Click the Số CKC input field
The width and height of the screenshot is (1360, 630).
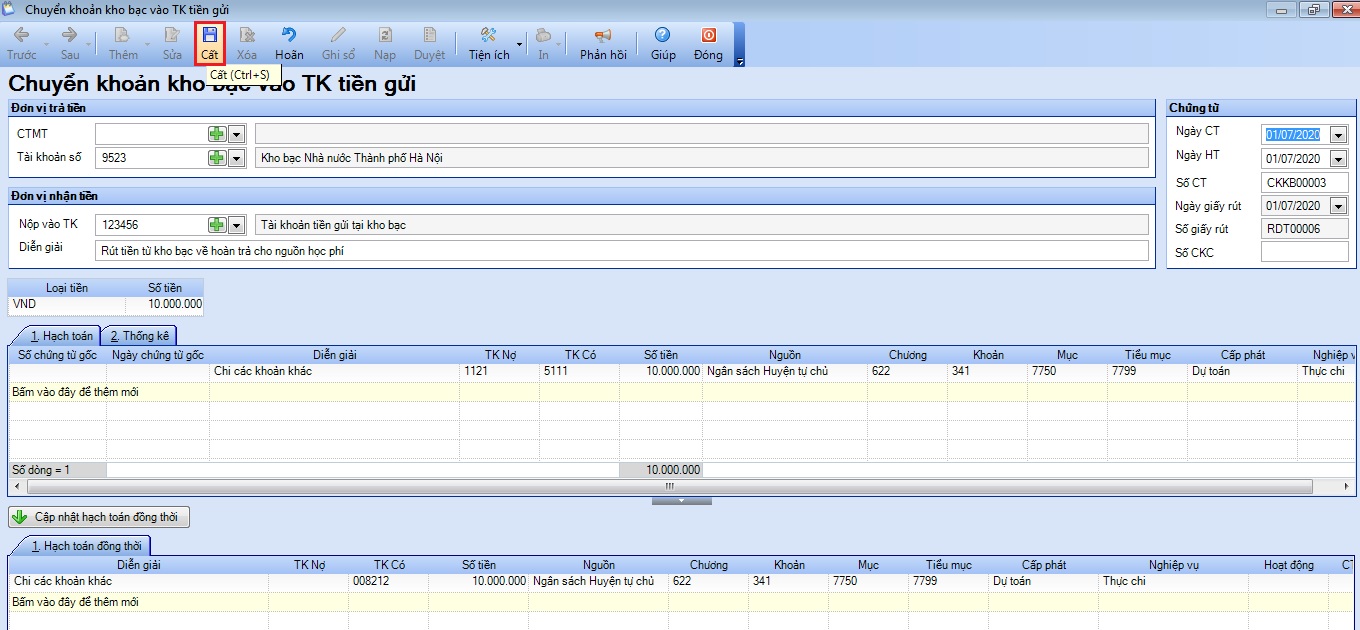(x=1304, y=252)
